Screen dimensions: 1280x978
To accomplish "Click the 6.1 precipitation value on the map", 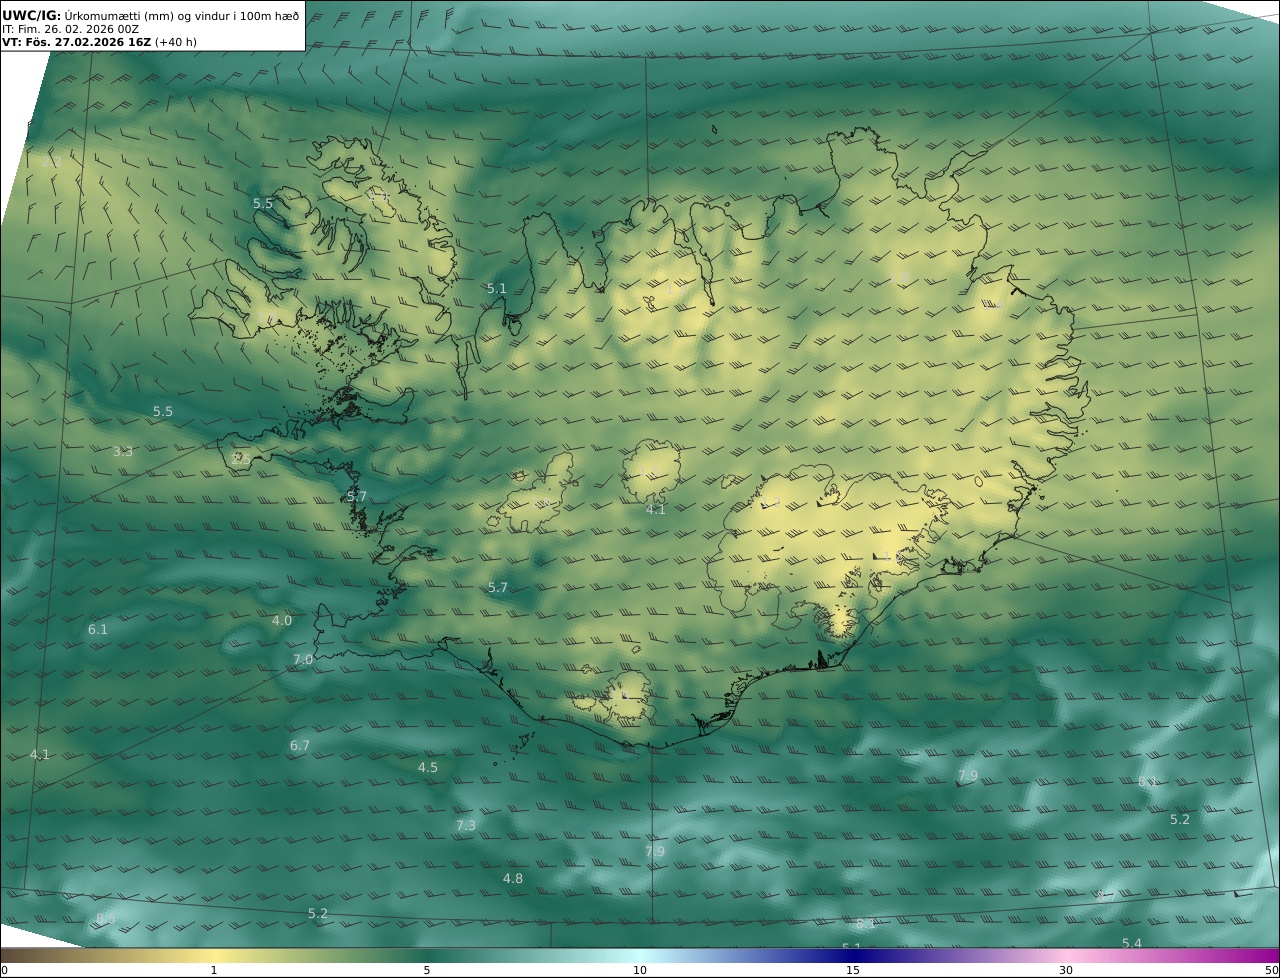I will [97, 630].
